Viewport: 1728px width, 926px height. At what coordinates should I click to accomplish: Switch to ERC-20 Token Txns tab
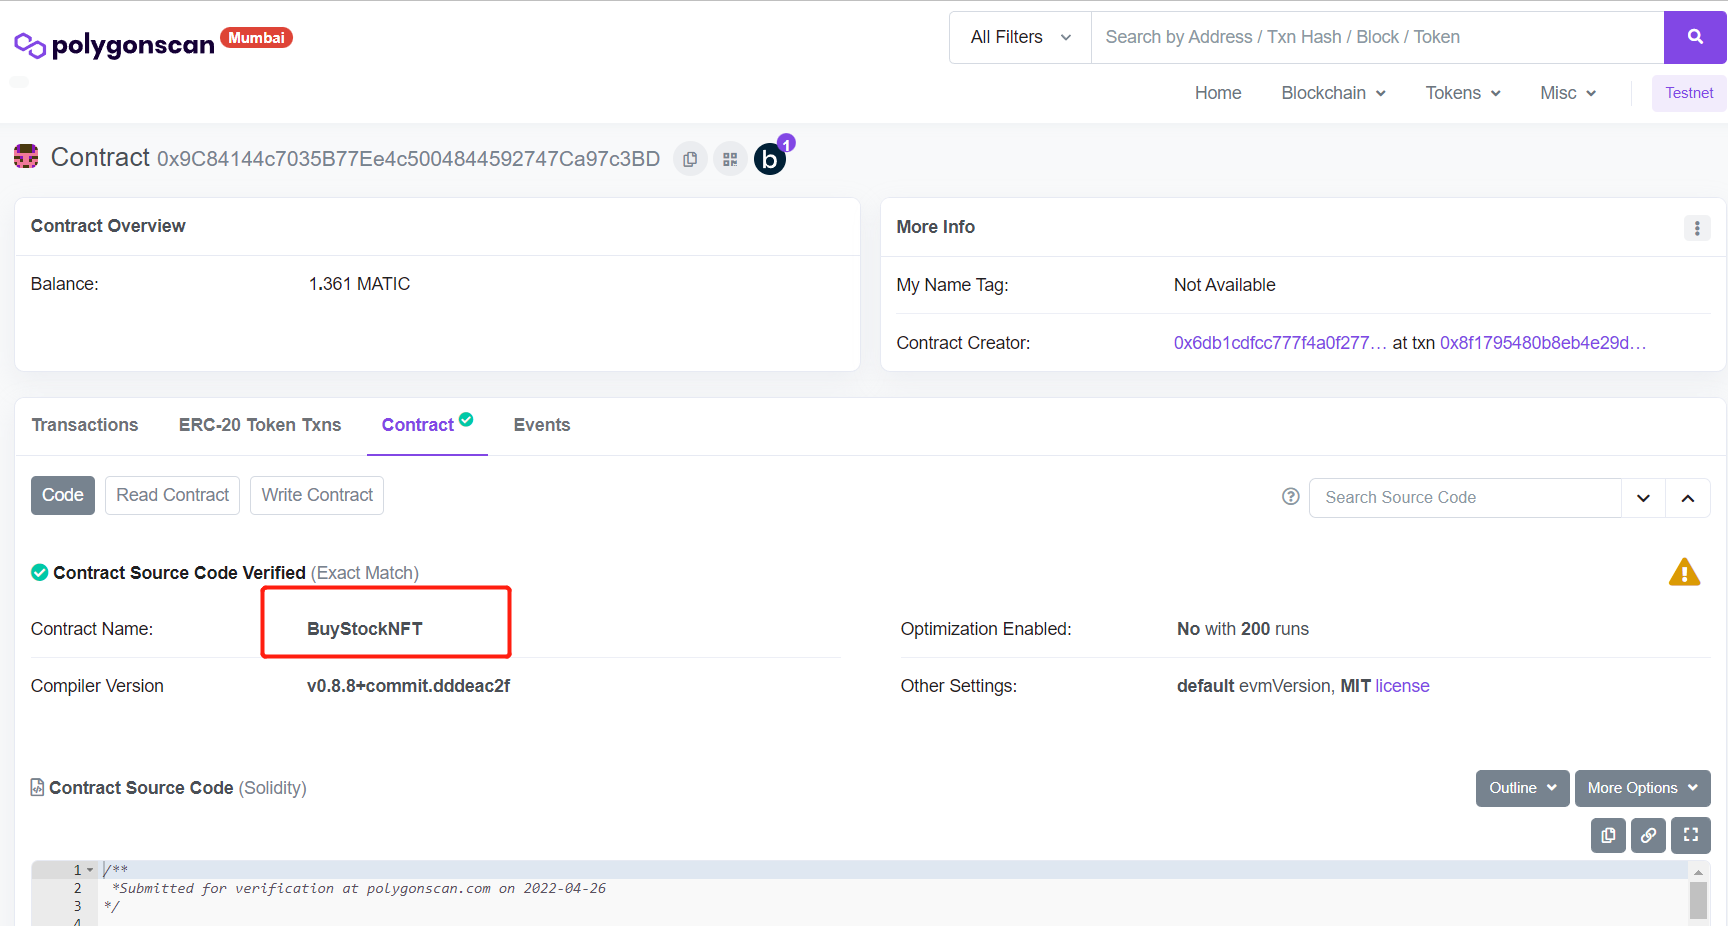[260, 425]
